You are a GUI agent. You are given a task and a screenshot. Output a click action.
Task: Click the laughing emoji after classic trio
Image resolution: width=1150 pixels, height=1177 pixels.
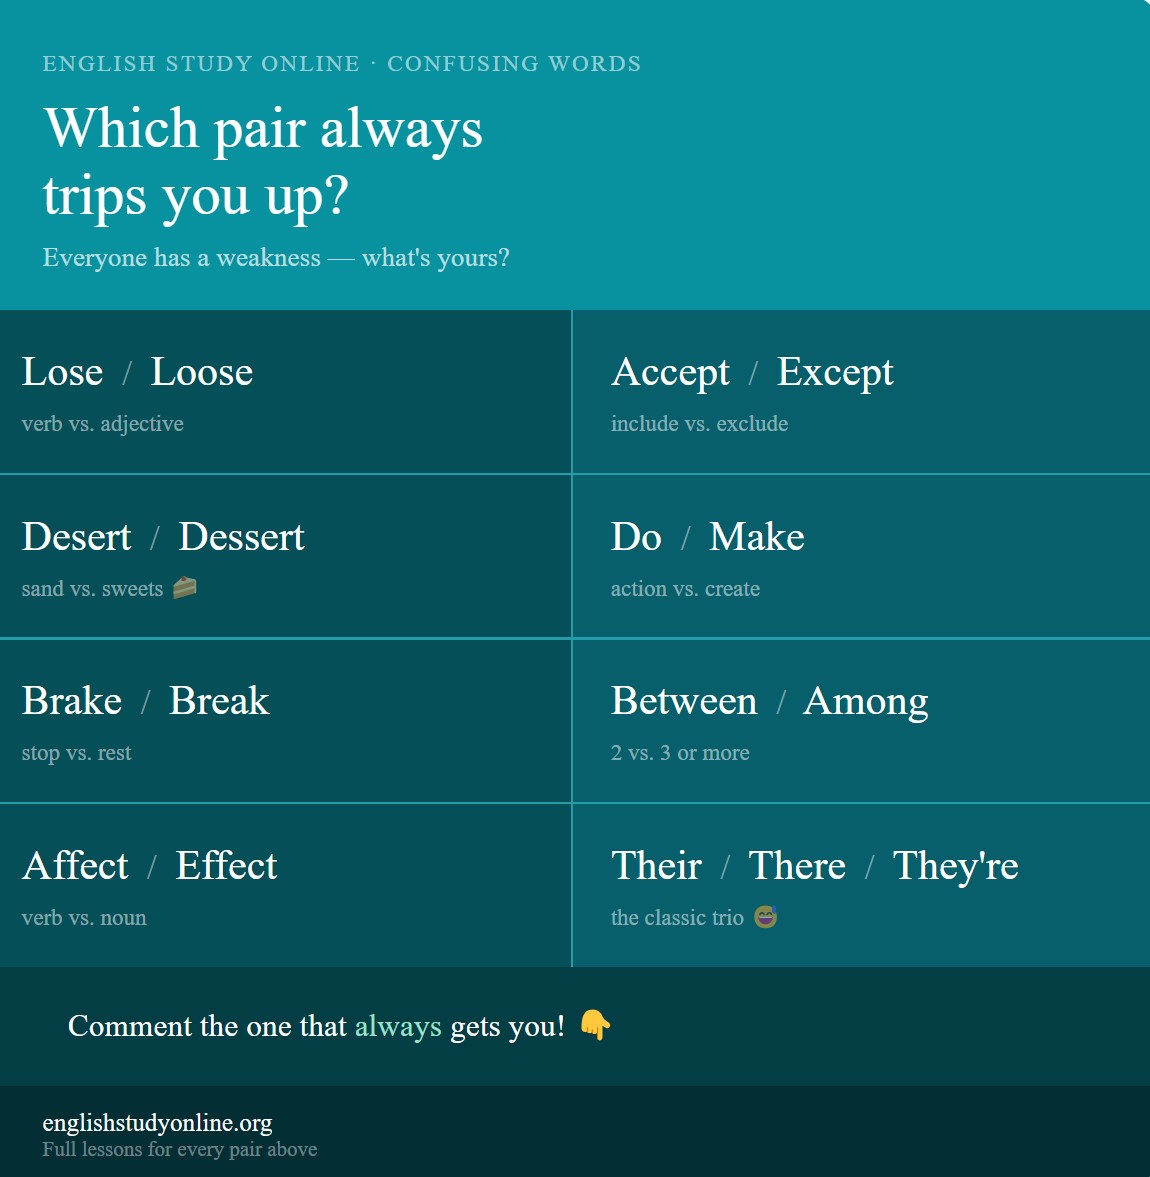[x=766, y=917]
